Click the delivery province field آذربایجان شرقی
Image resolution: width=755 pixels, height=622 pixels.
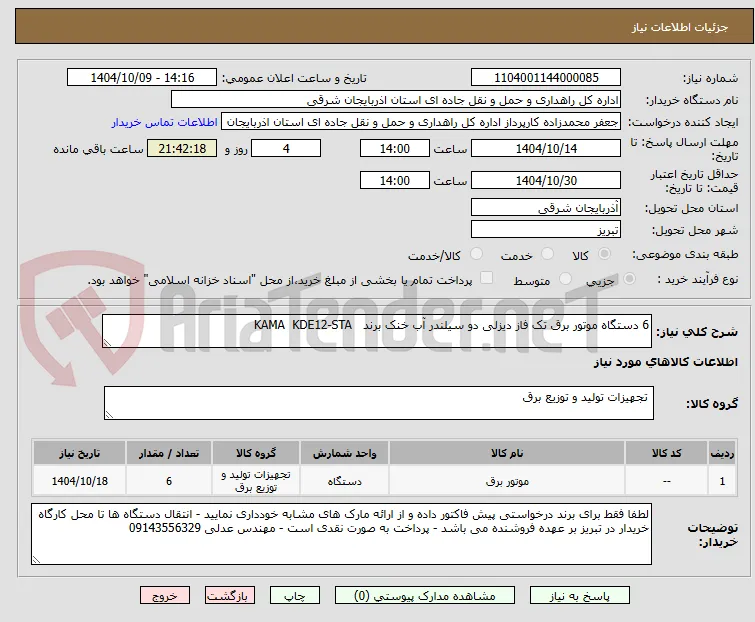point(546,207)
